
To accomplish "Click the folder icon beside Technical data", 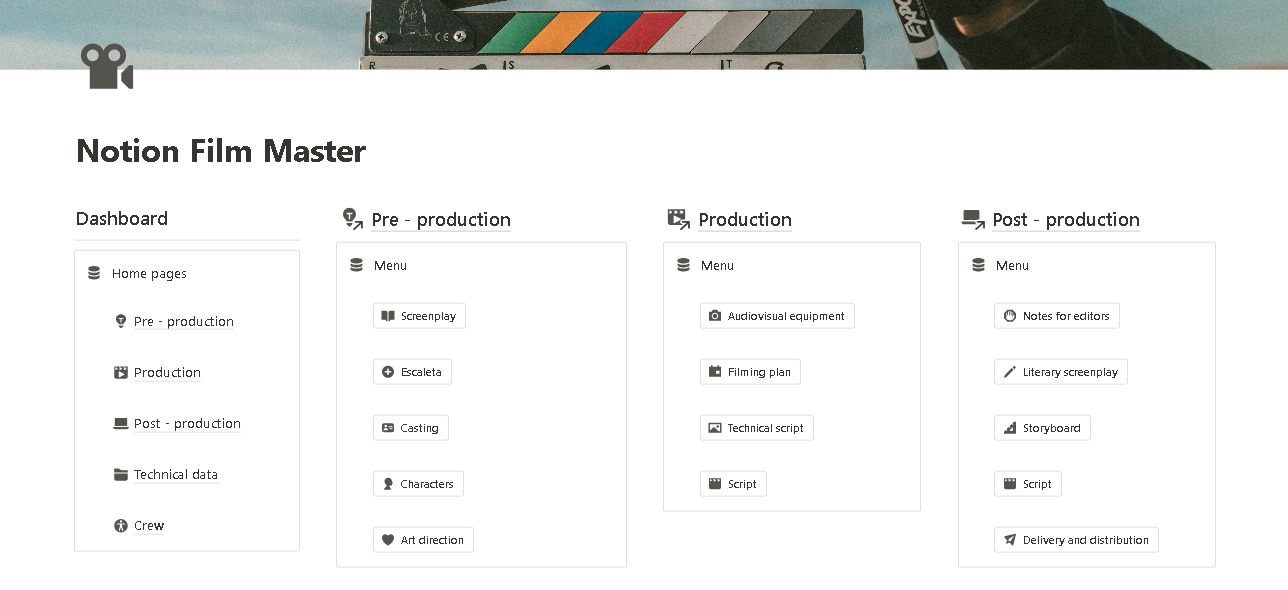I will 121,475.
